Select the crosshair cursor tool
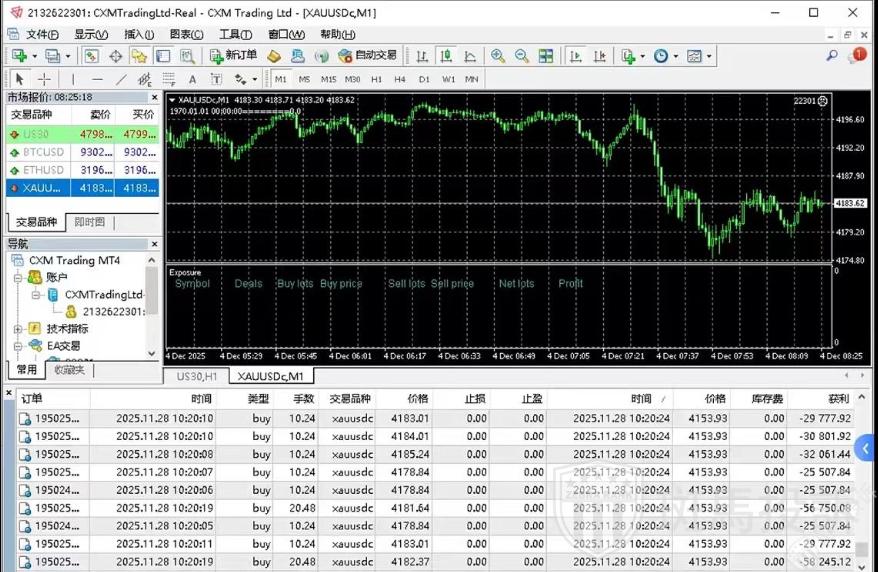 coord(44,79)
